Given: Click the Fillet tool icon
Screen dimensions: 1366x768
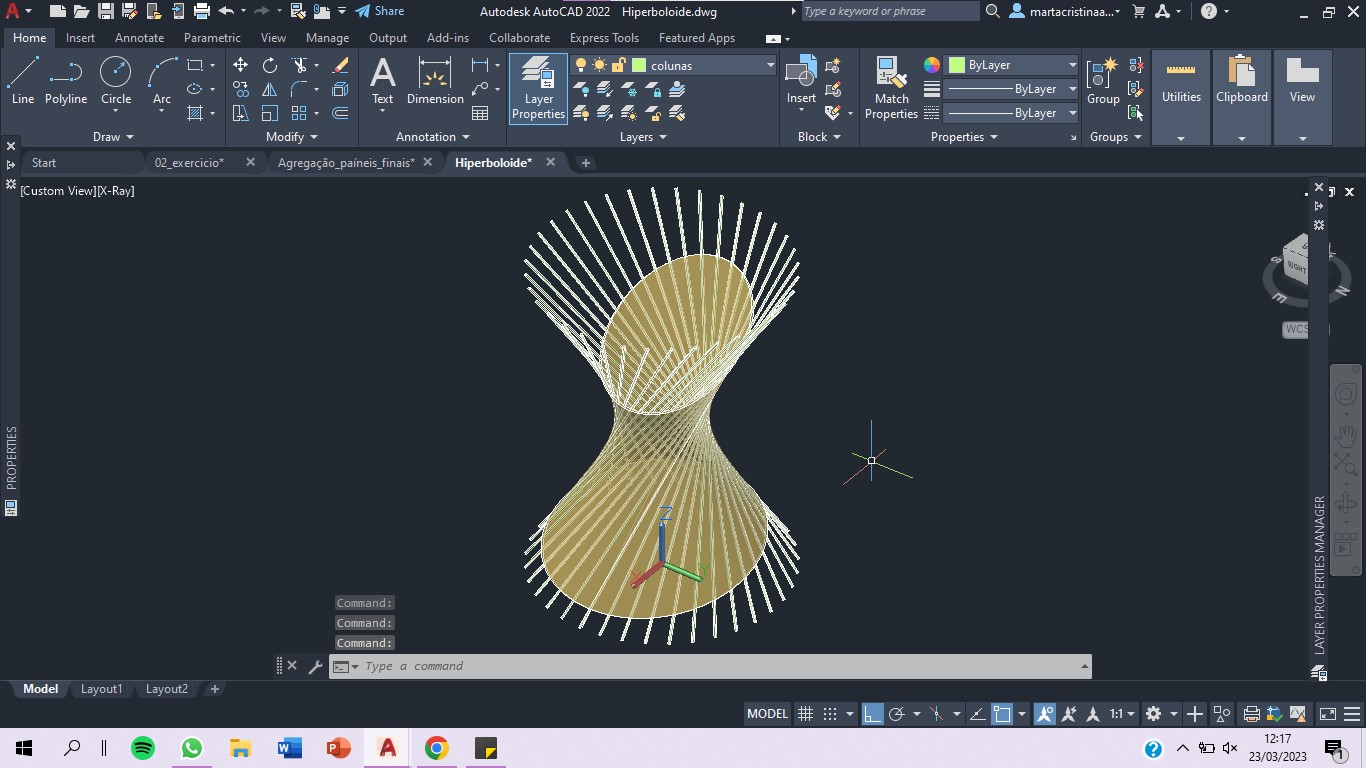Looking at the screenshot, I should tap(299, 89).
